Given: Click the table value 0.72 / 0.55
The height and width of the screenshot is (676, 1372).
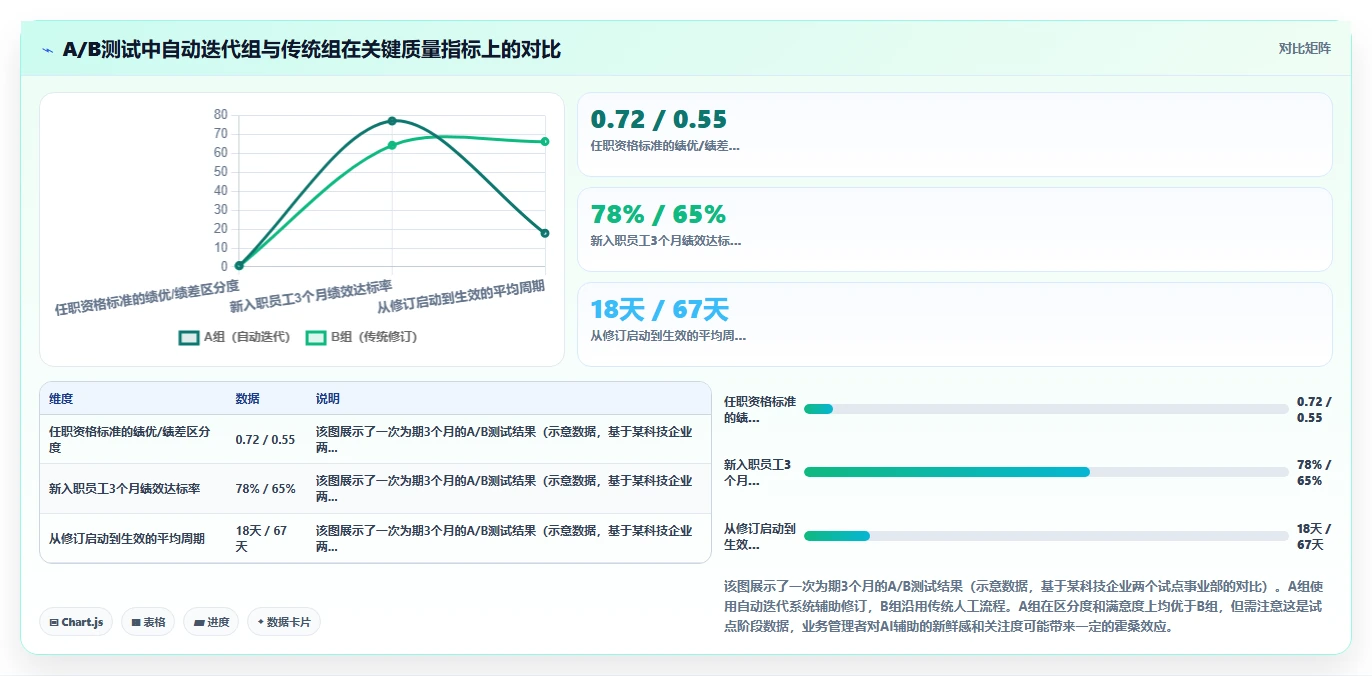Looking at the screenshot, I should click(x=265, y=439).
